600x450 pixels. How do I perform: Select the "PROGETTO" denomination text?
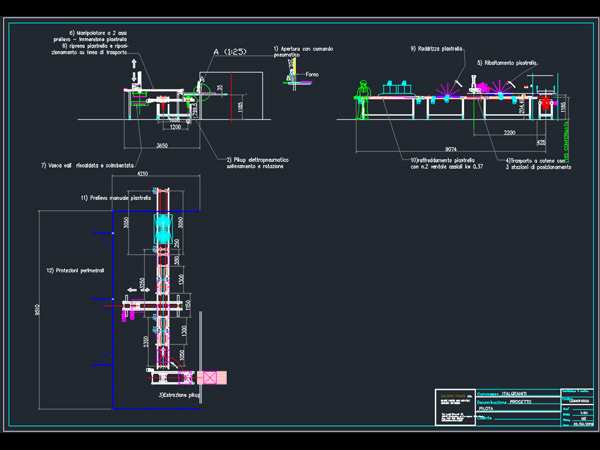pos(520,402)
